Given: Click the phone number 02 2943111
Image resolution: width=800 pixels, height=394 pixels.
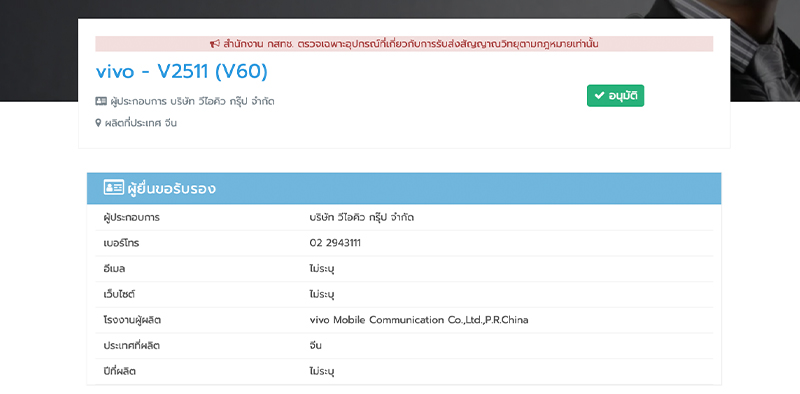Looking at the screenshot, I should pyautogui.click(x=335, y=243).
